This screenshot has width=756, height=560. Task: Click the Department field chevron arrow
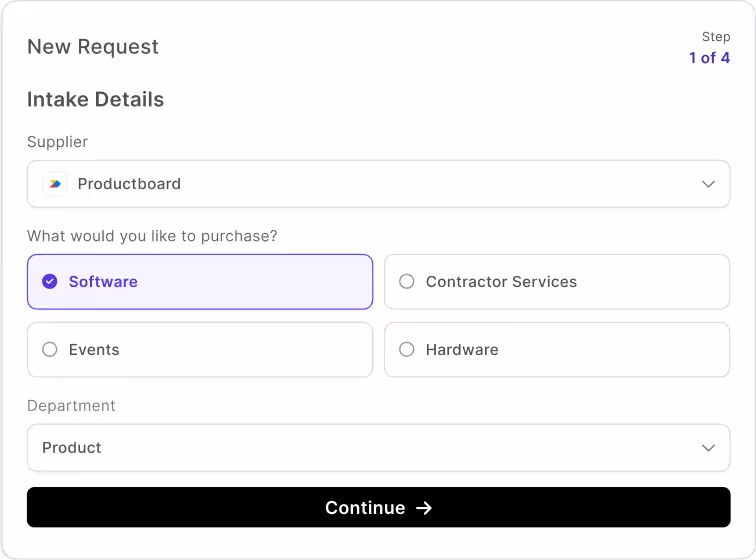pyautogui.click(x=708, y=448)
